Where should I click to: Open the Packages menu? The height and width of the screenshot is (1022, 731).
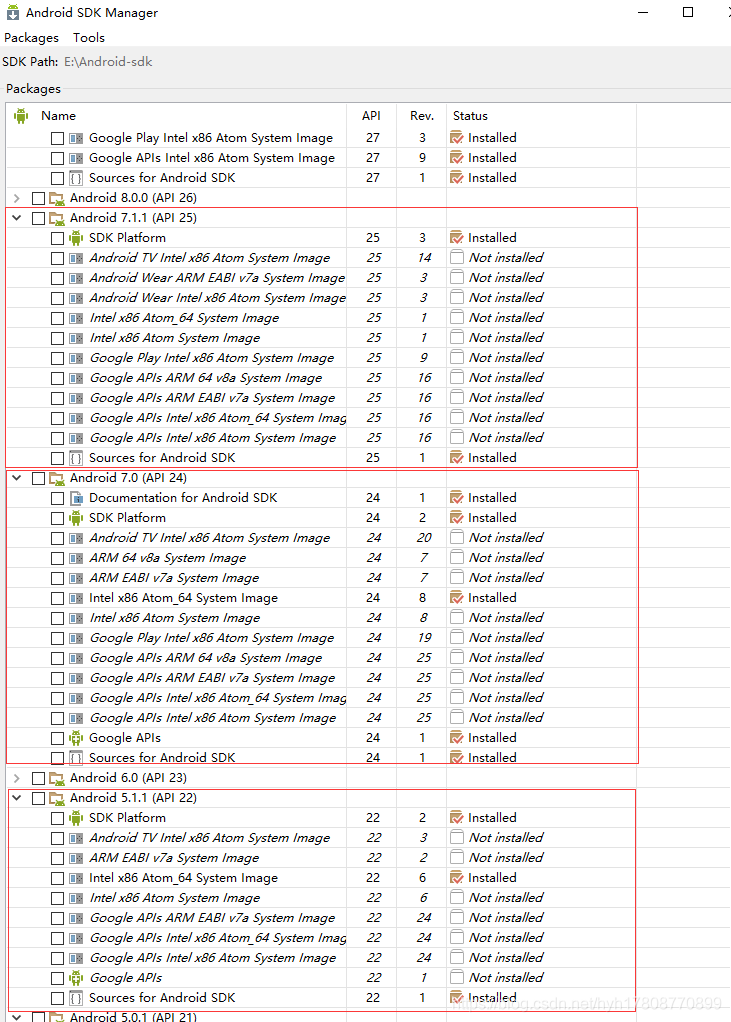[31, 38]
